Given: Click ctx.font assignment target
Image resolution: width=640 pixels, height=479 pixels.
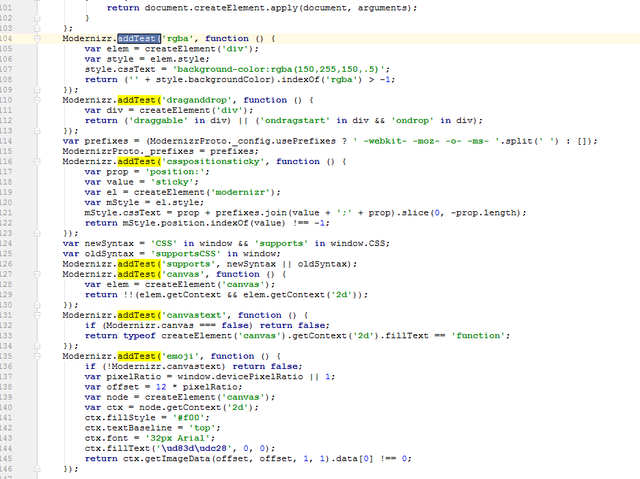Looking at the screenshot, I should [107, 438].
